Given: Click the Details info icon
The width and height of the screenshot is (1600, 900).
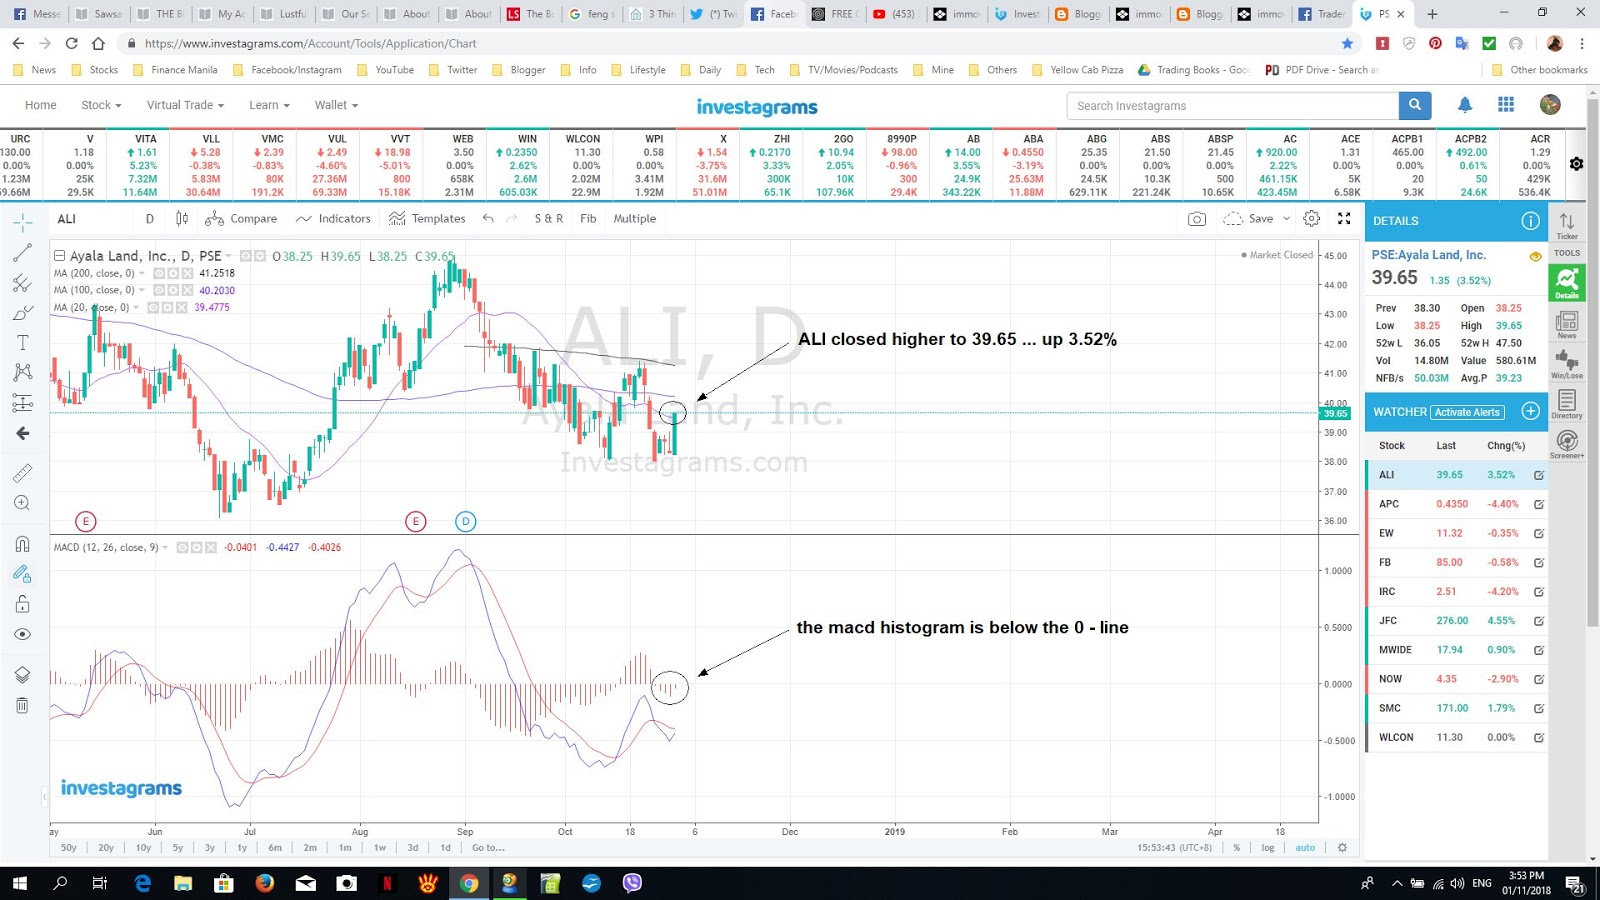Looking at the screenshot, I should tap(1530, 221).
